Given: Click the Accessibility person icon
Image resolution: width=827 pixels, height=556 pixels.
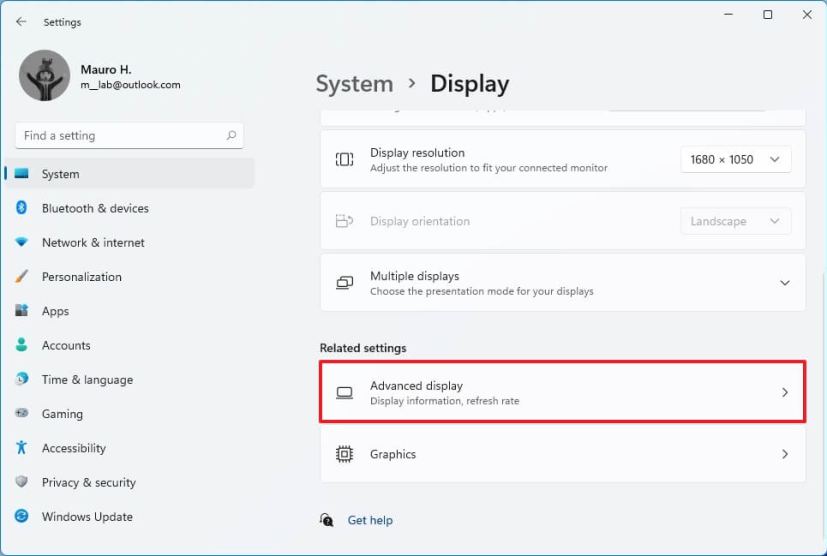Looking at the screenshot, I should click(21, 448).
